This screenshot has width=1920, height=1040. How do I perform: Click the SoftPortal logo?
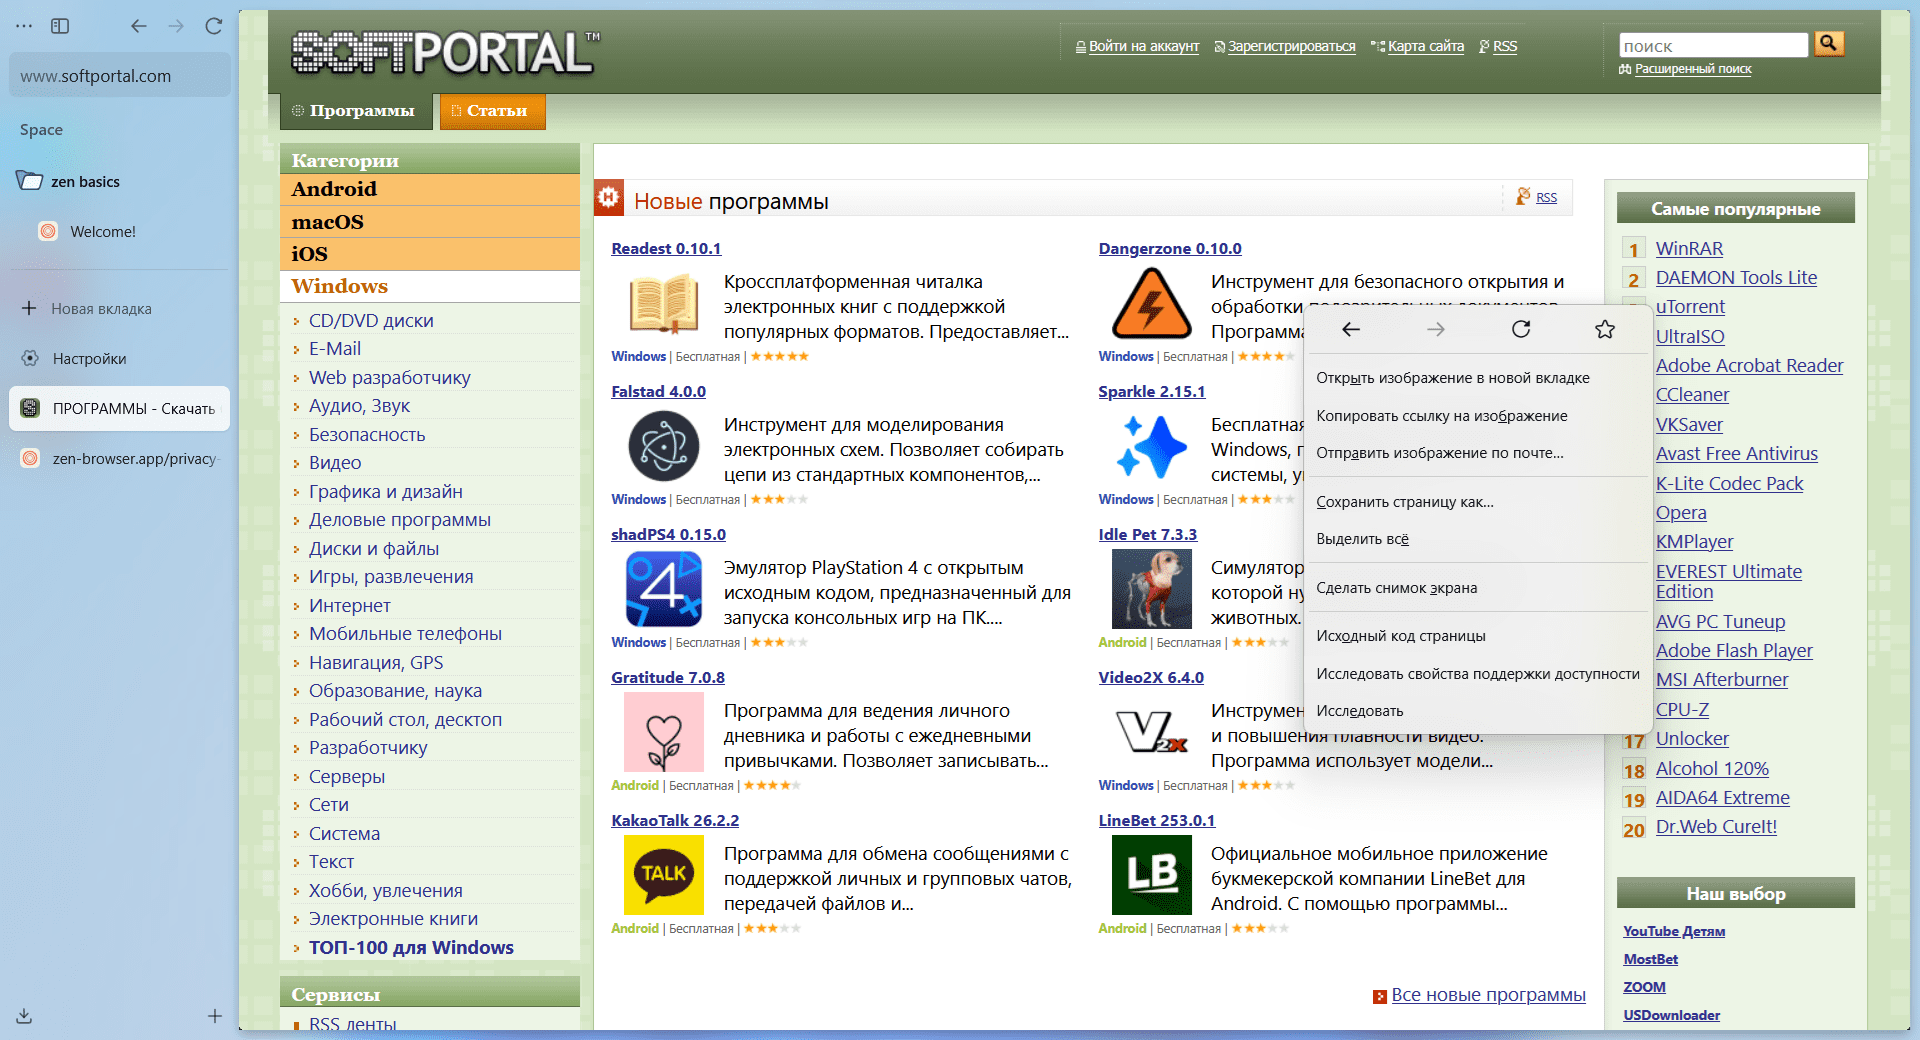point(445,52)
